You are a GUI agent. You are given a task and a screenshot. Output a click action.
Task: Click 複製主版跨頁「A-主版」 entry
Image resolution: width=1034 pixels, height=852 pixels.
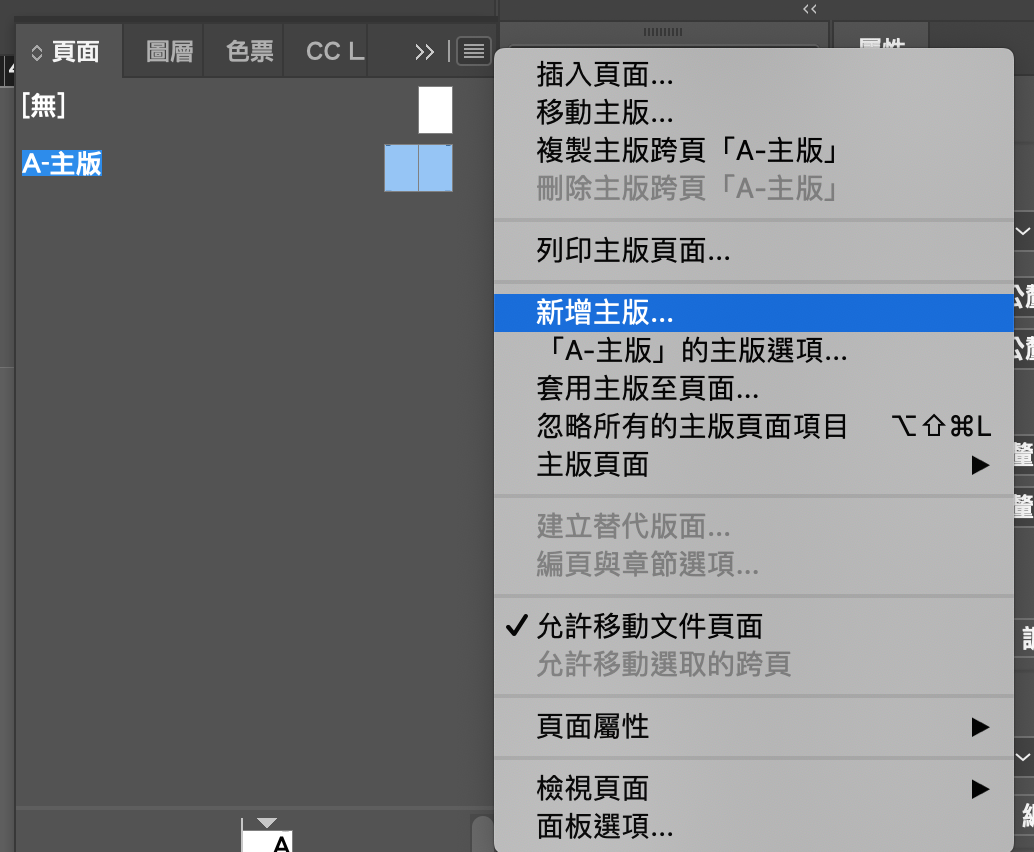[x=687, y=151]
